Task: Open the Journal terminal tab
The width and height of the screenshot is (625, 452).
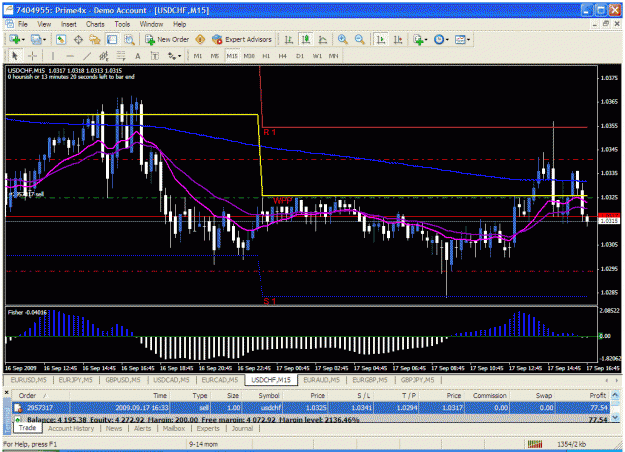Action: coord(242,428)
